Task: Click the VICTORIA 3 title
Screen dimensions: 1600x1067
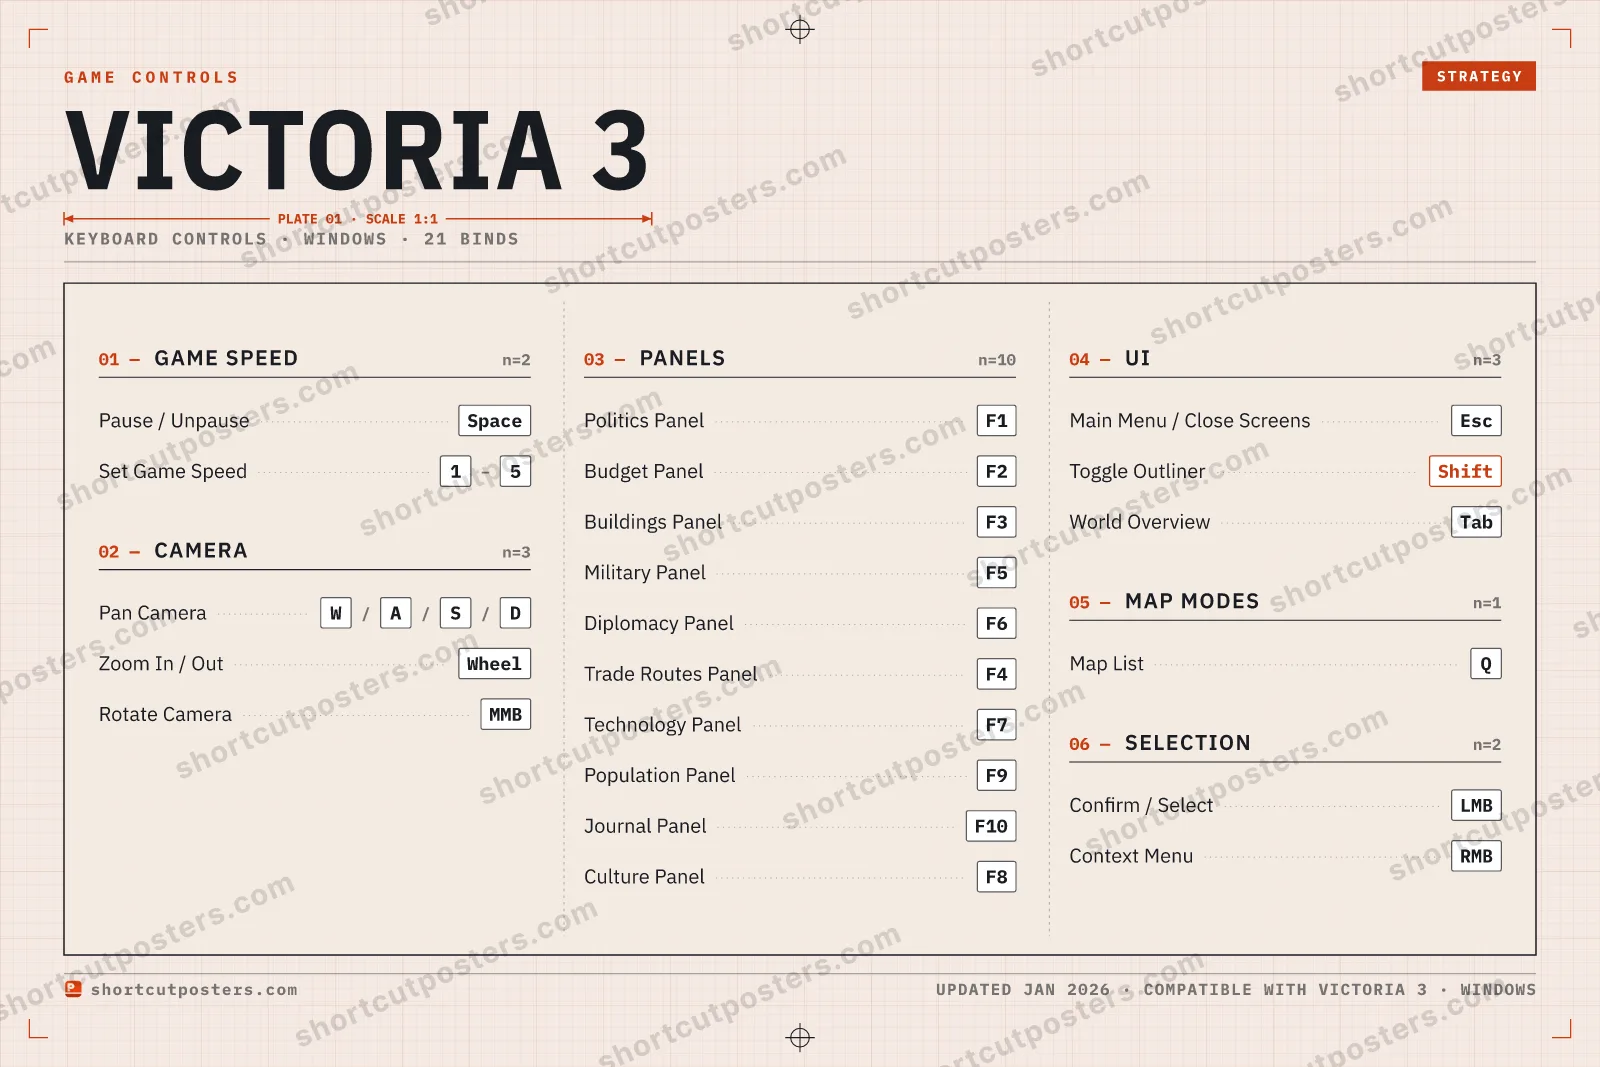Action: pyautogui.click(x=358, y=151)
